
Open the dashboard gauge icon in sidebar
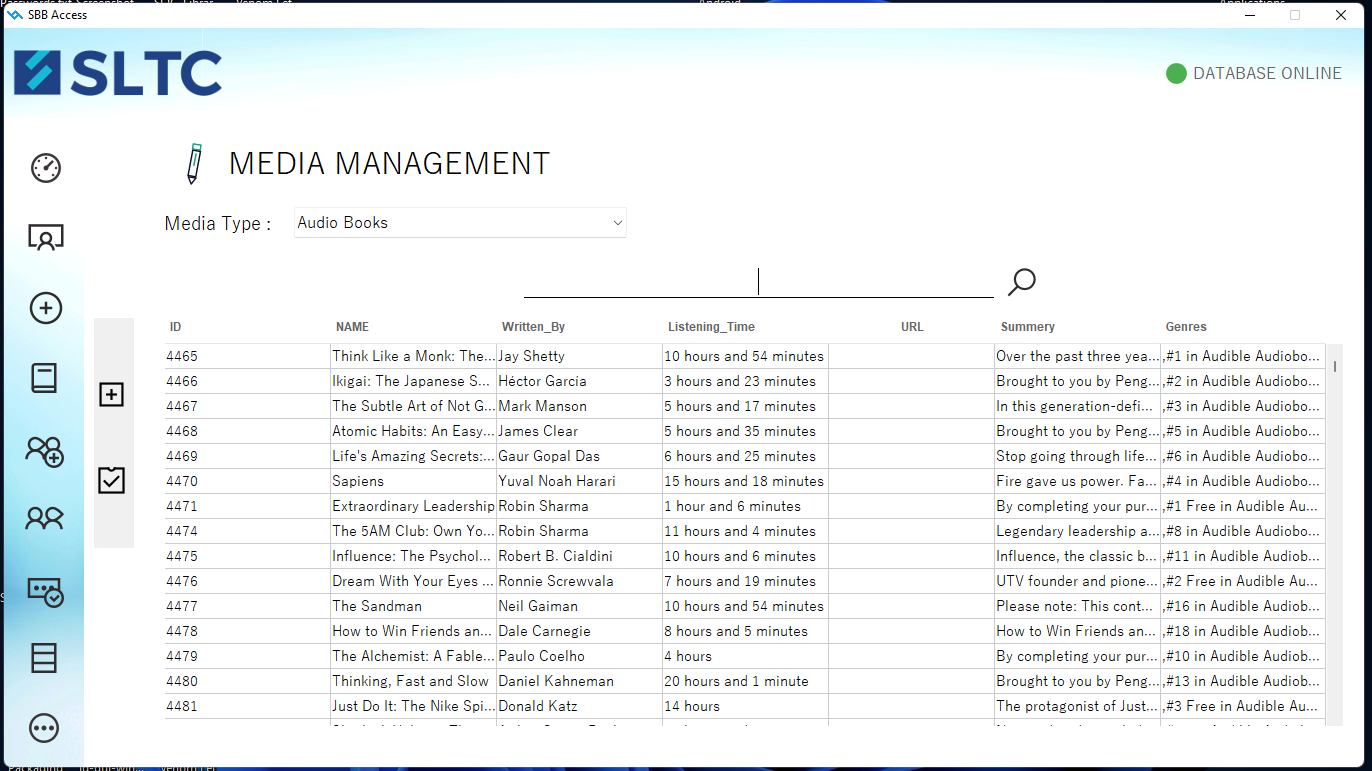pos(46,168)
